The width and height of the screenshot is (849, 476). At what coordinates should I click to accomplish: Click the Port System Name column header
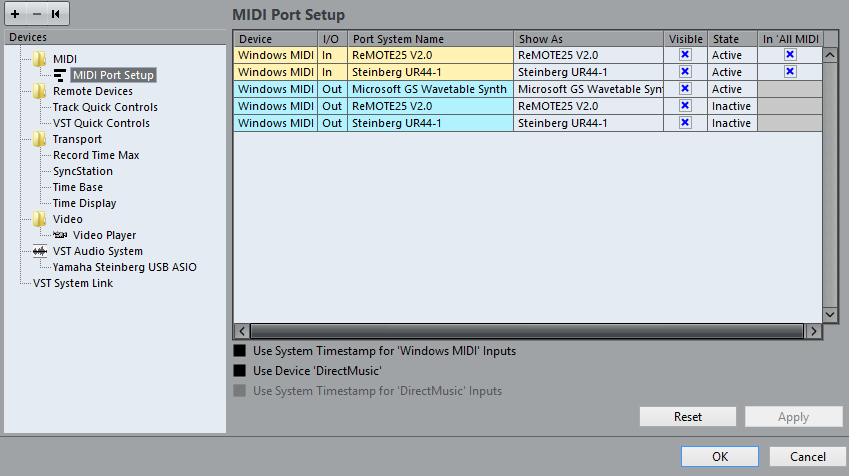(430, 39)
